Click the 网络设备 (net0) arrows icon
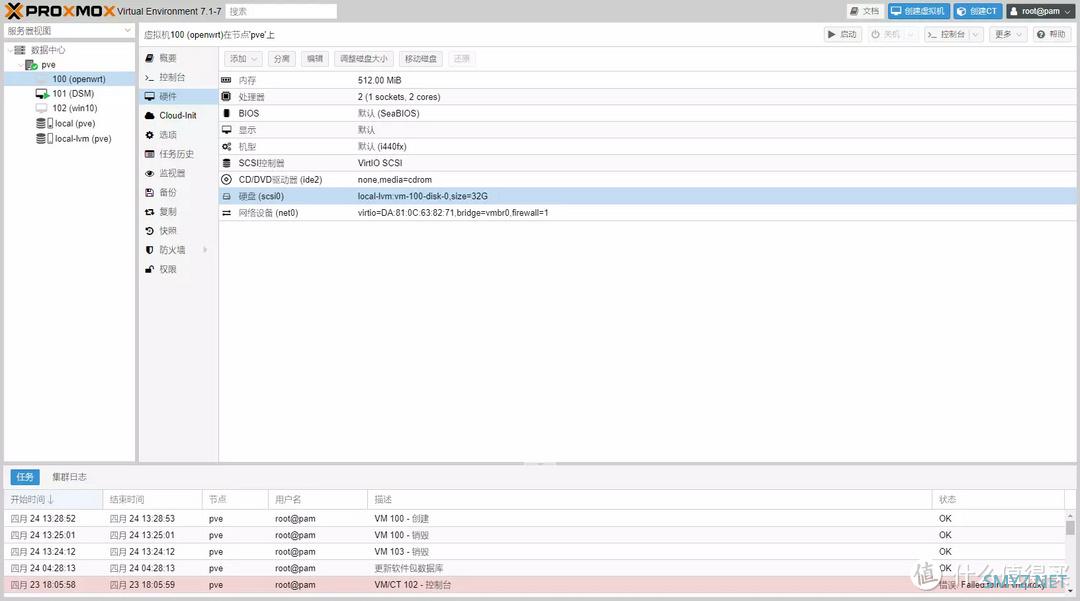The height and width of the screenshot is (601, 1080). (x=226, y=213)
